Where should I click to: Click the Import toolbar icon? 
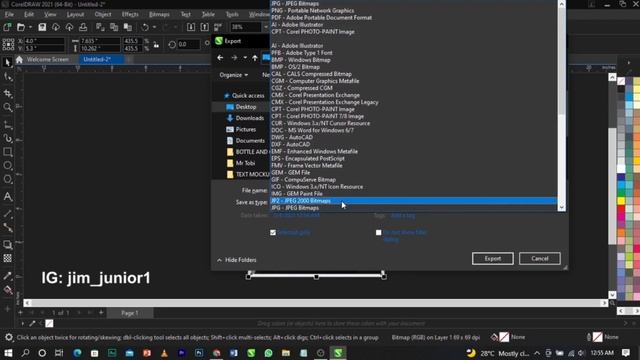coord(191,27)
